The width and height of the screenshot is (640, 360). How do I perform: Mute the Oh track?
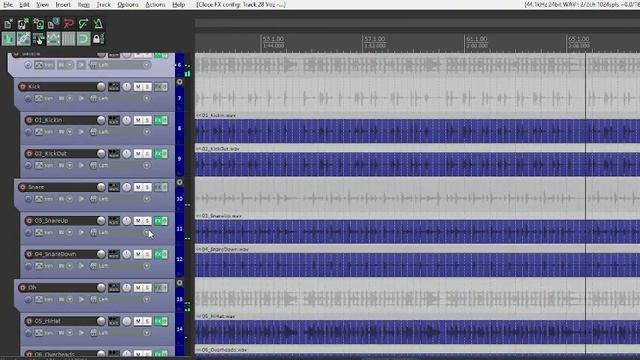coord(138,287)
